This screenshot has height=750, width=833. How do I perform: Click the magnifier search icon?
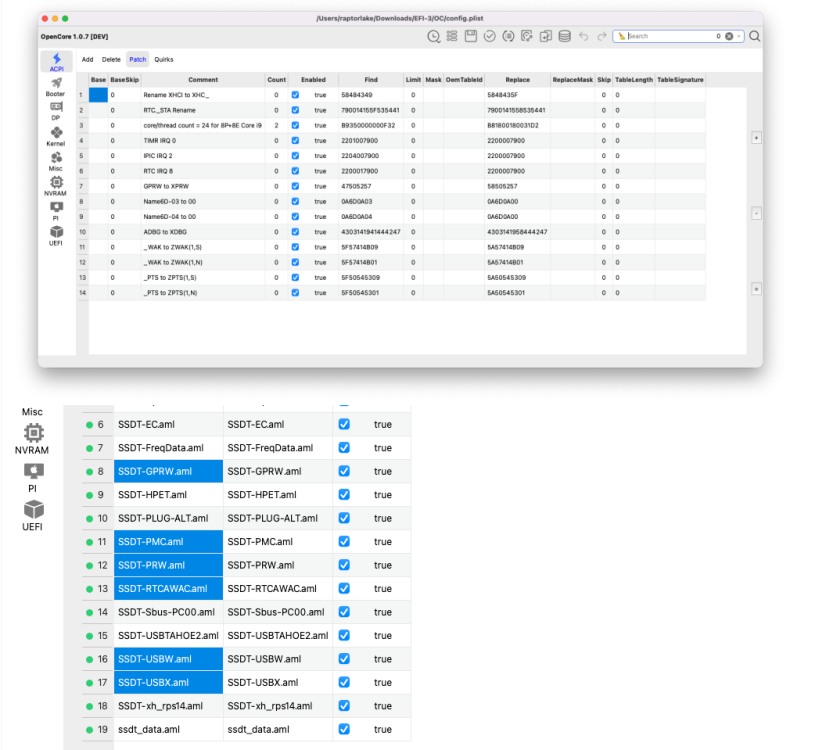[x=754, y=36]
